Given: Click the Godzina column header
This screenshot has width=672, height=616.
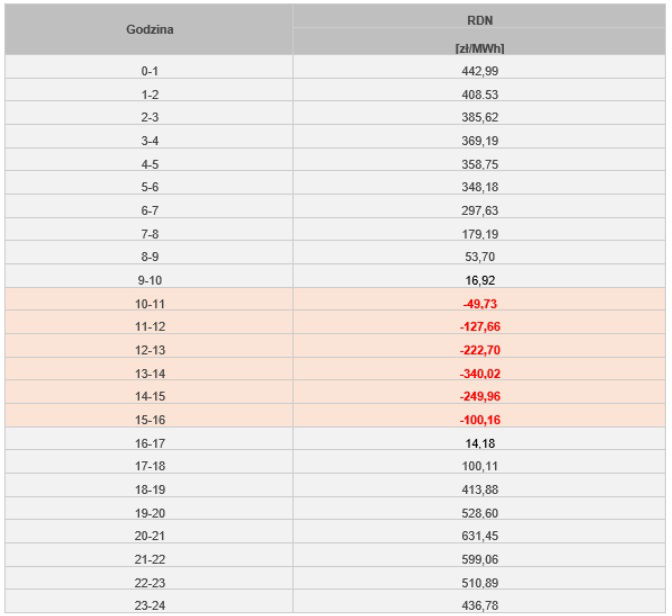Looking at the screenshot, I should point(150,29).
